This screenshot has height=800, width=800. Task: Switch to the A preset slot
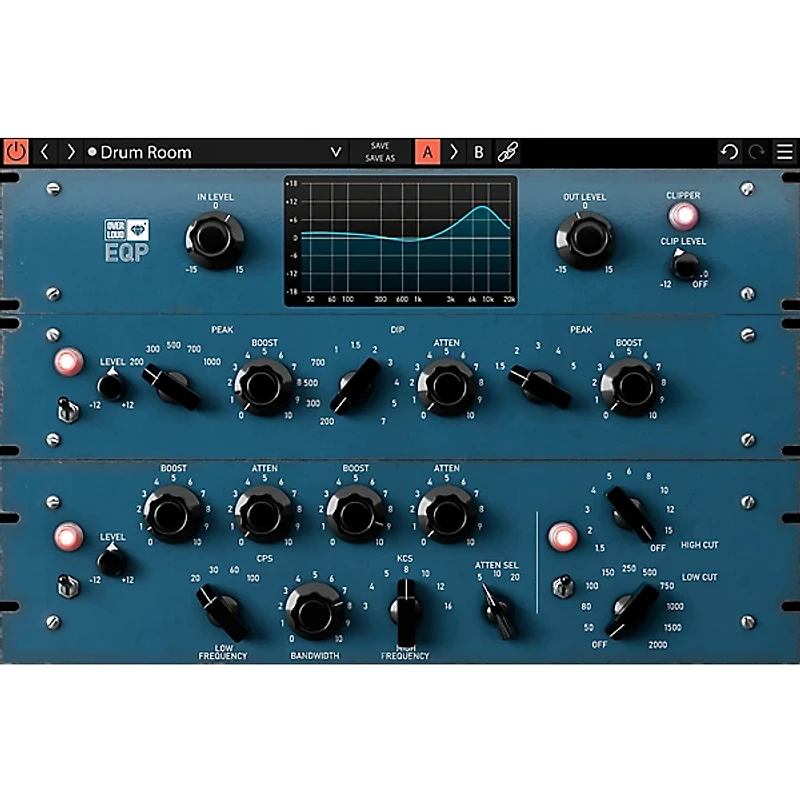428,152
